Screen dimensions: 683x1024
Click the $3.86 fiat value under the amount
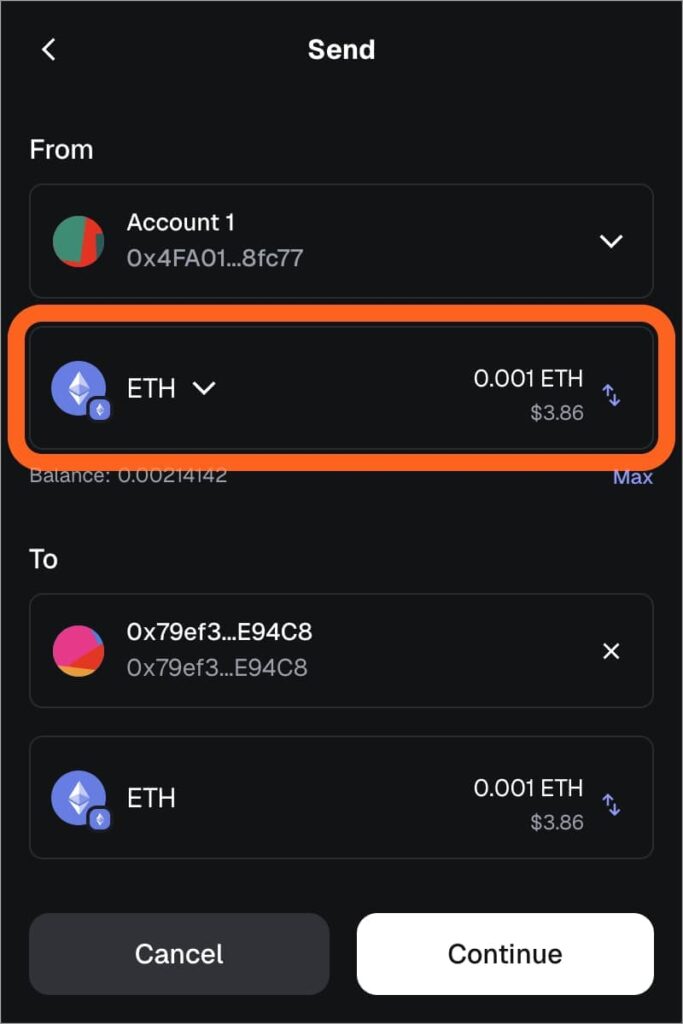point(558,412)
